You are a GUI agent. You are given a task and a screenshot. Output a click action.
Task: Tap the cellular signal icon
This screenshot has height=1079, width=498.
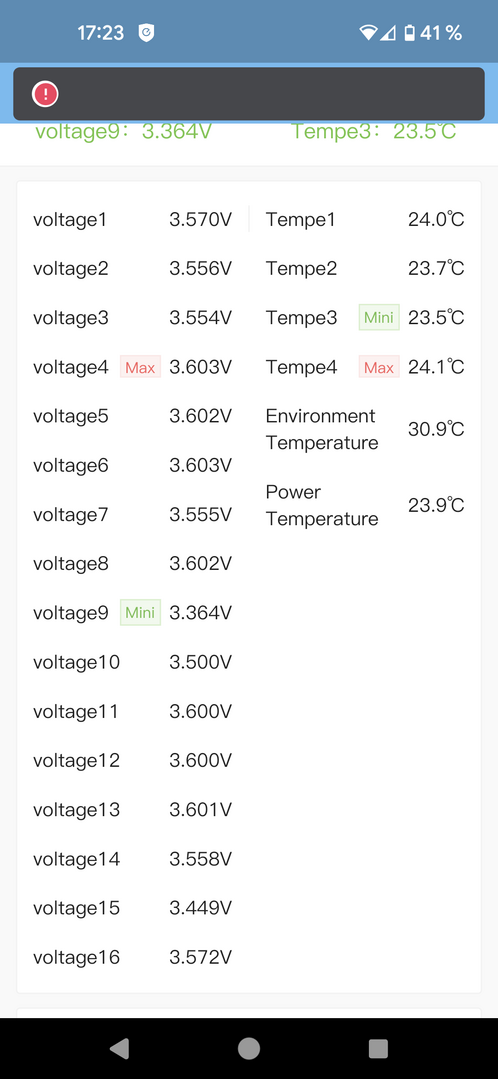coord(389,32)
